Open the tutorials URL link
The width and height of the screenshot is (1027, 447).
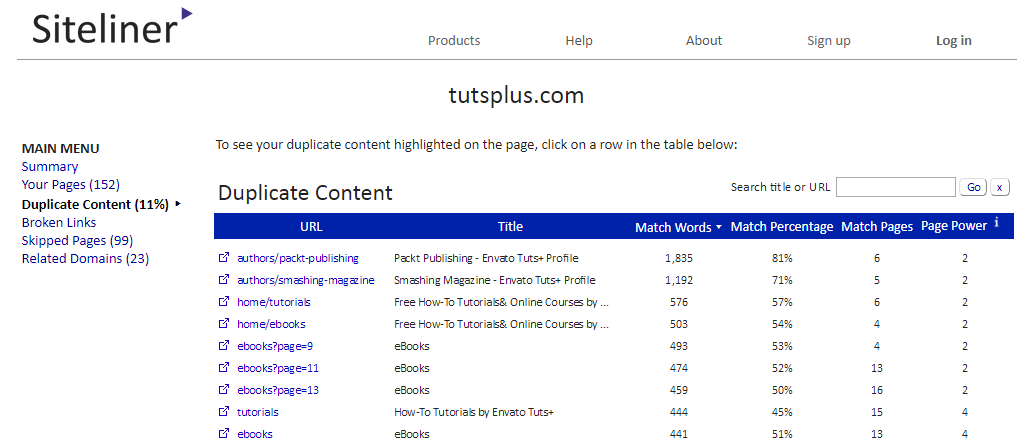click(x=257, y=412)
